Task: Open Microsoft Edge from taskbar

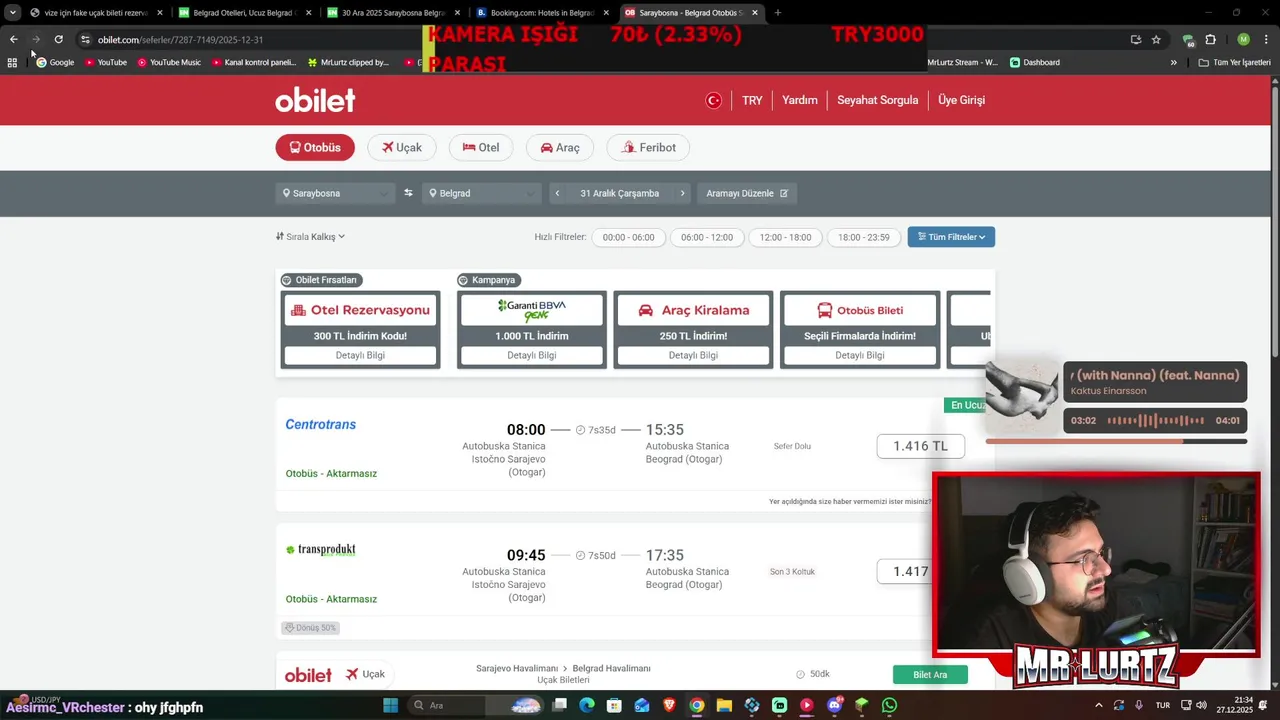Action: click(587, 705)
